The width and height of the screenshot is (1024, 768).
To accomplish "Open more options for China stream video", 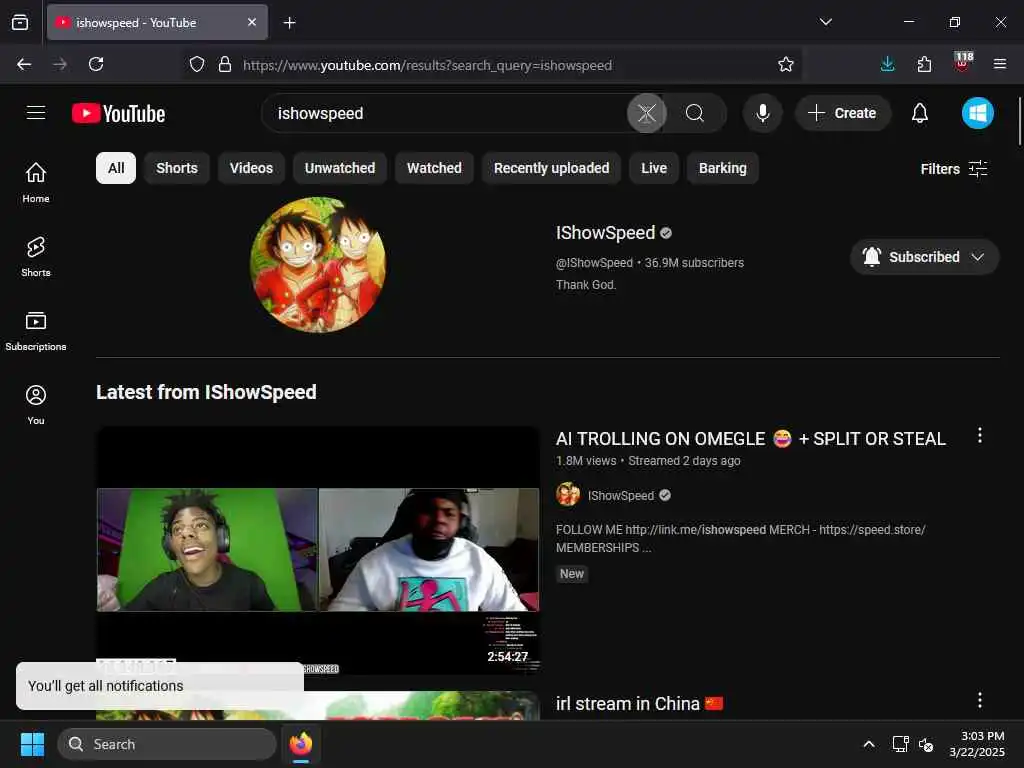I will (x=980, y=701).
